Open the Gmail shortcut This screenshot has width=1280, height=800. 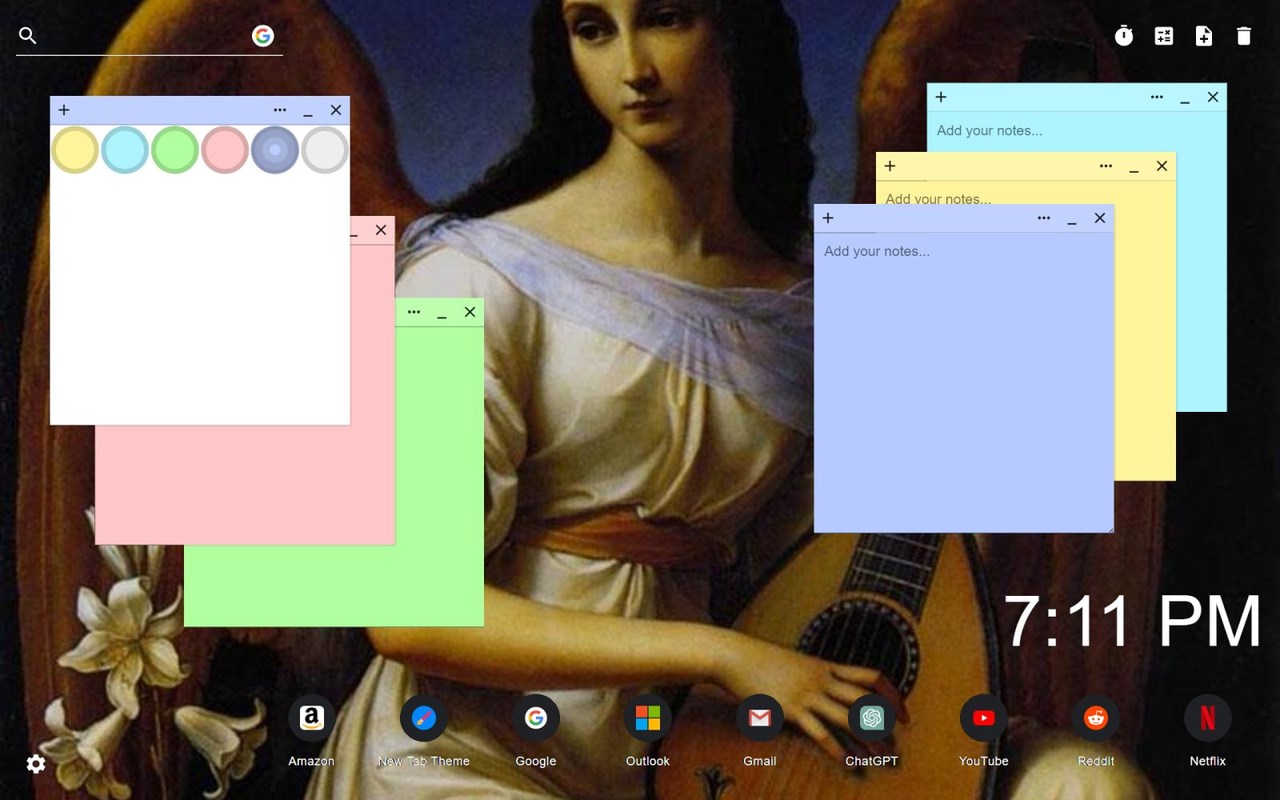point(760,731)
